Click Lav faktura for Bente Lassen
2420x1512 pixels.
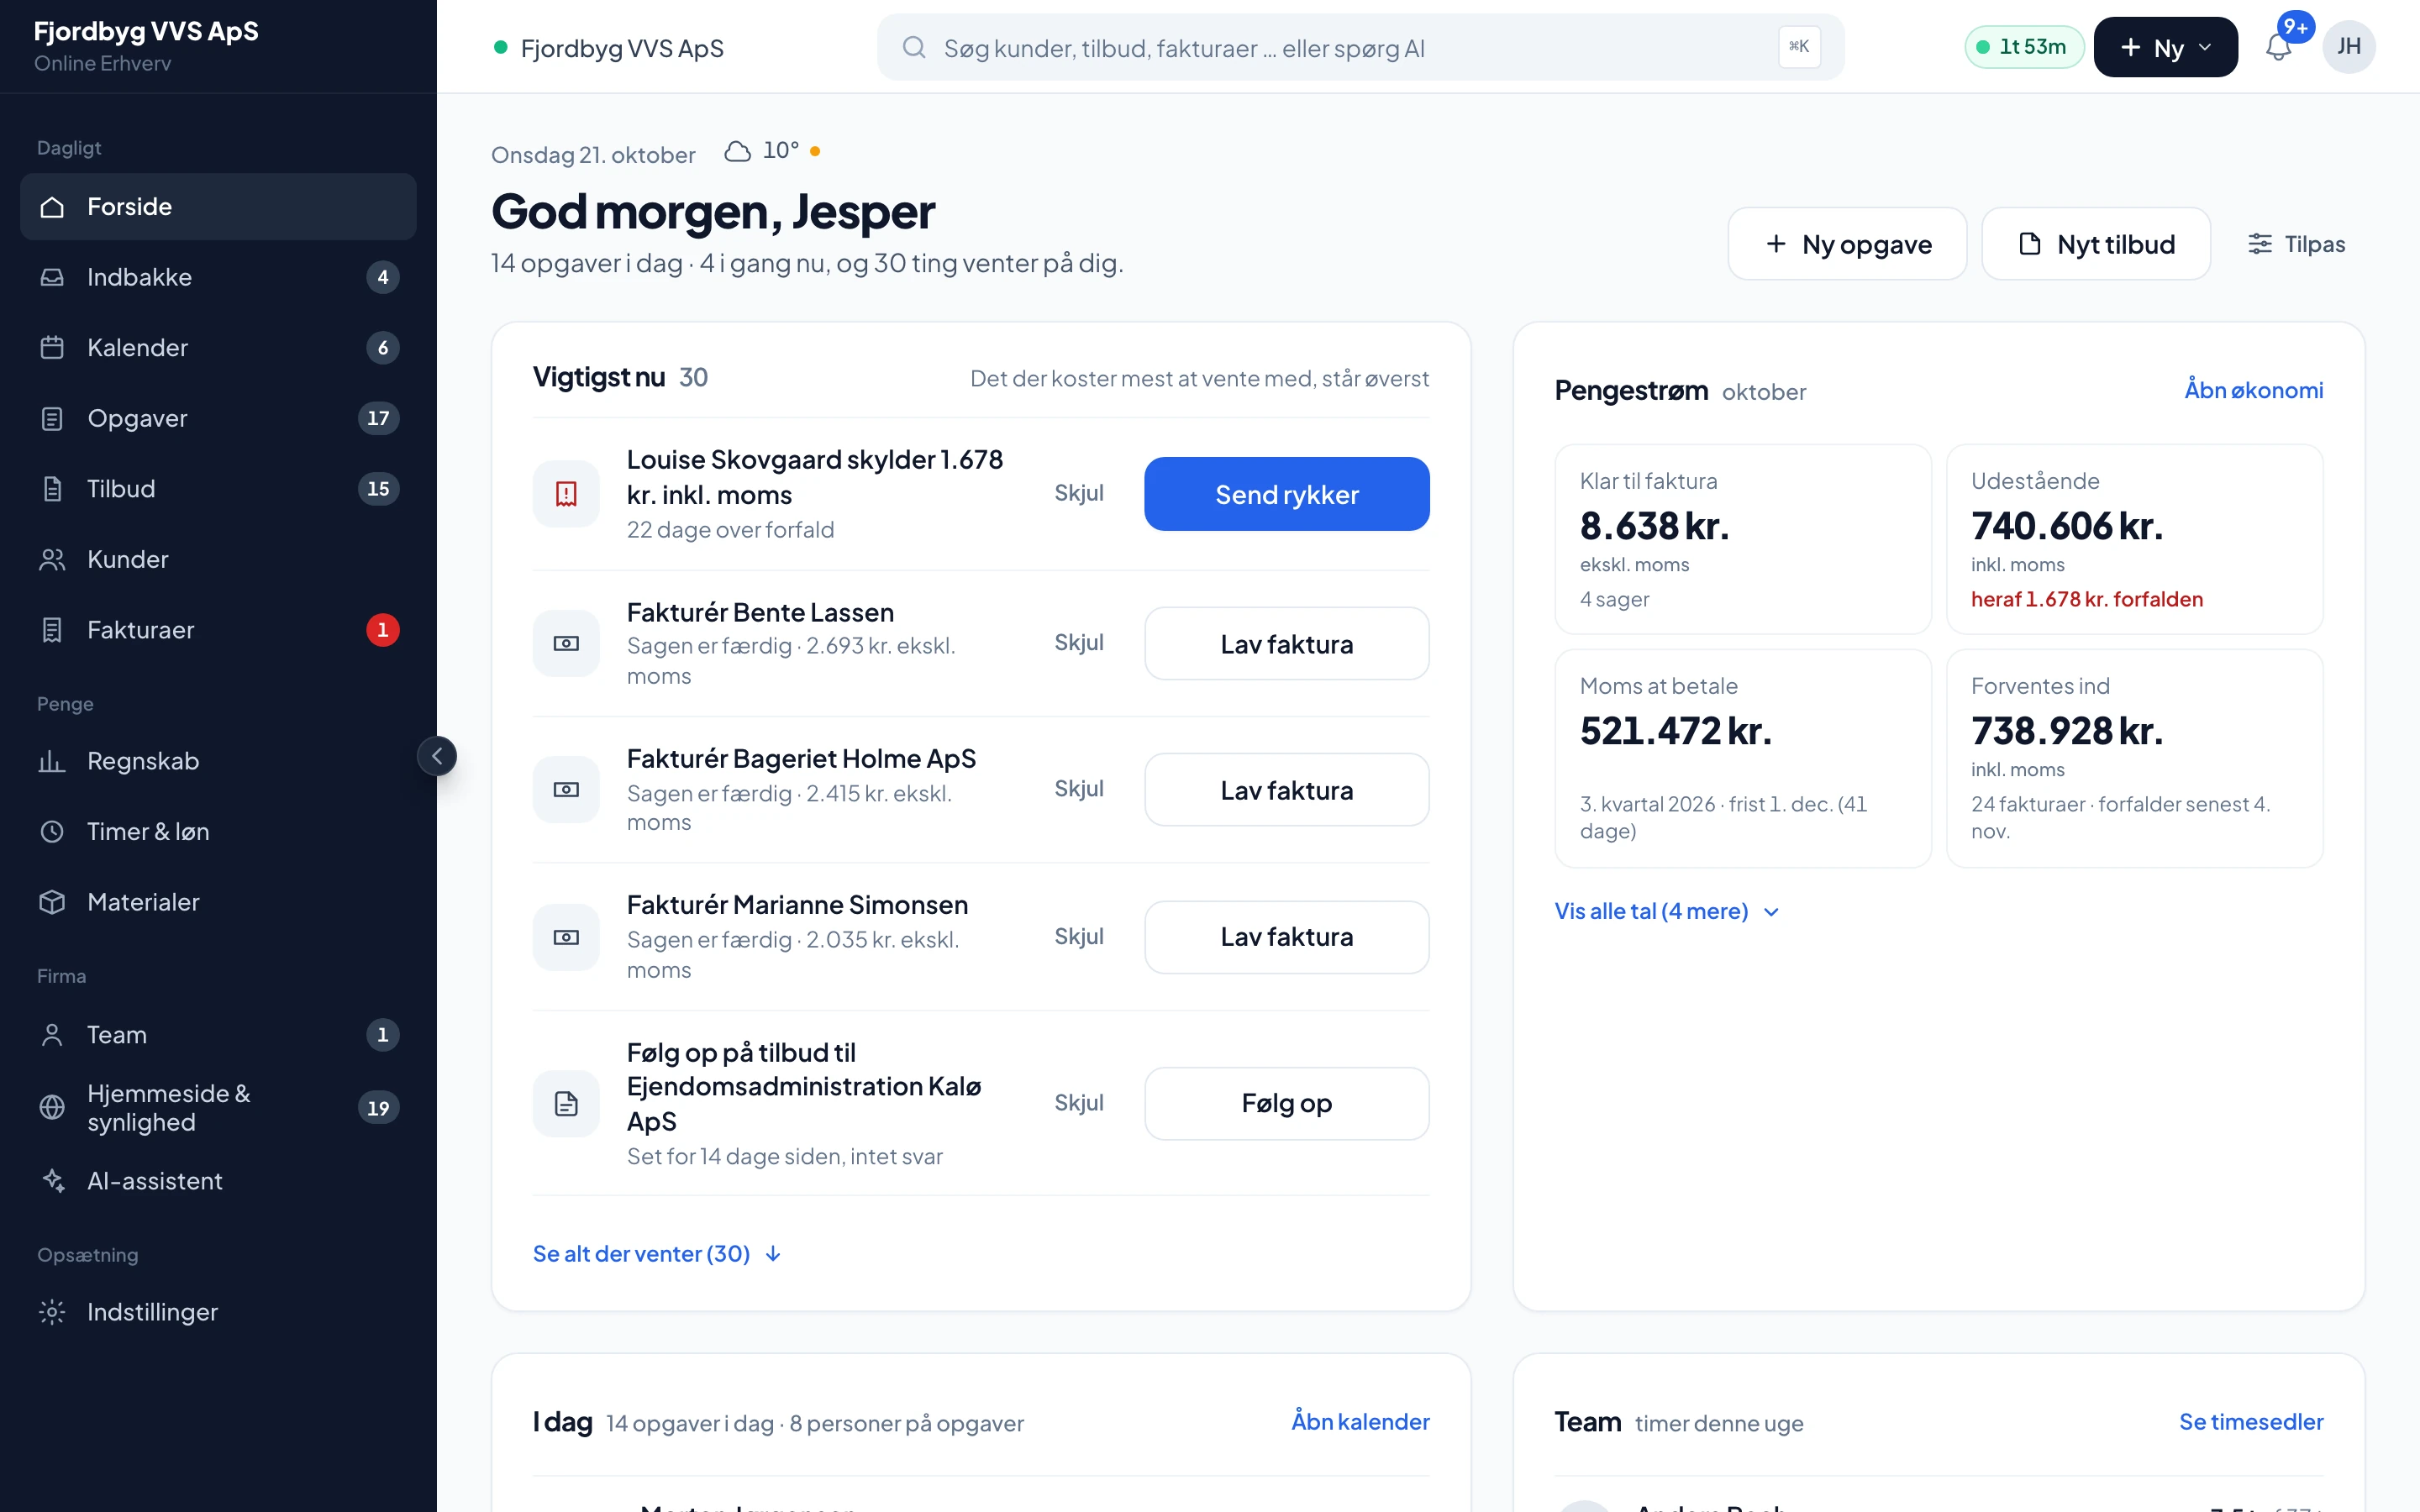pyautogui.click(x=1286, y=644)
